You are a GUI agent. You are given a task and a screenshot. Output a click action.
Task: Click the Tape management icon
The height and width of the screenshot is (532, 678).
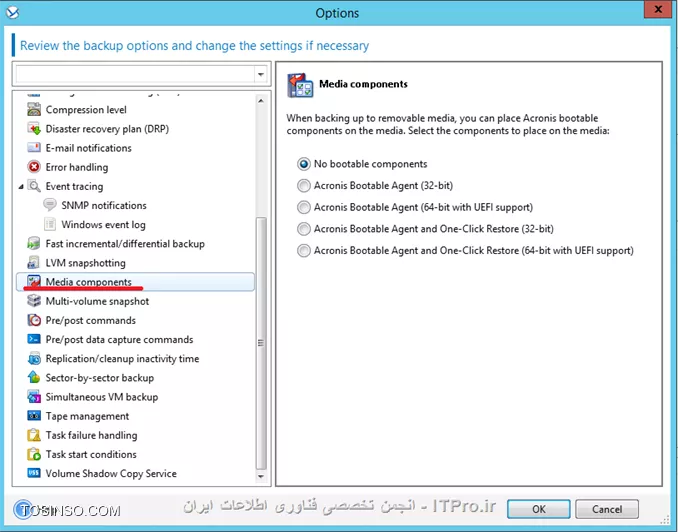(34, 416)
